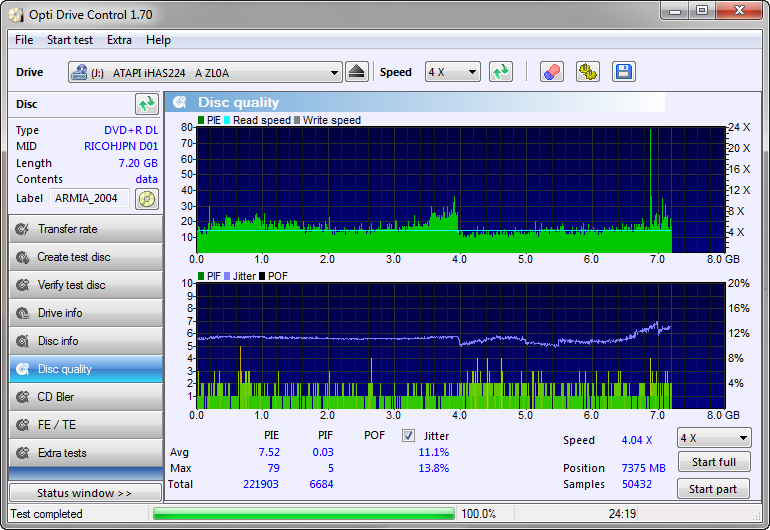Click the elapsed time 24:19
770x530 pixels.
point(622,514)
